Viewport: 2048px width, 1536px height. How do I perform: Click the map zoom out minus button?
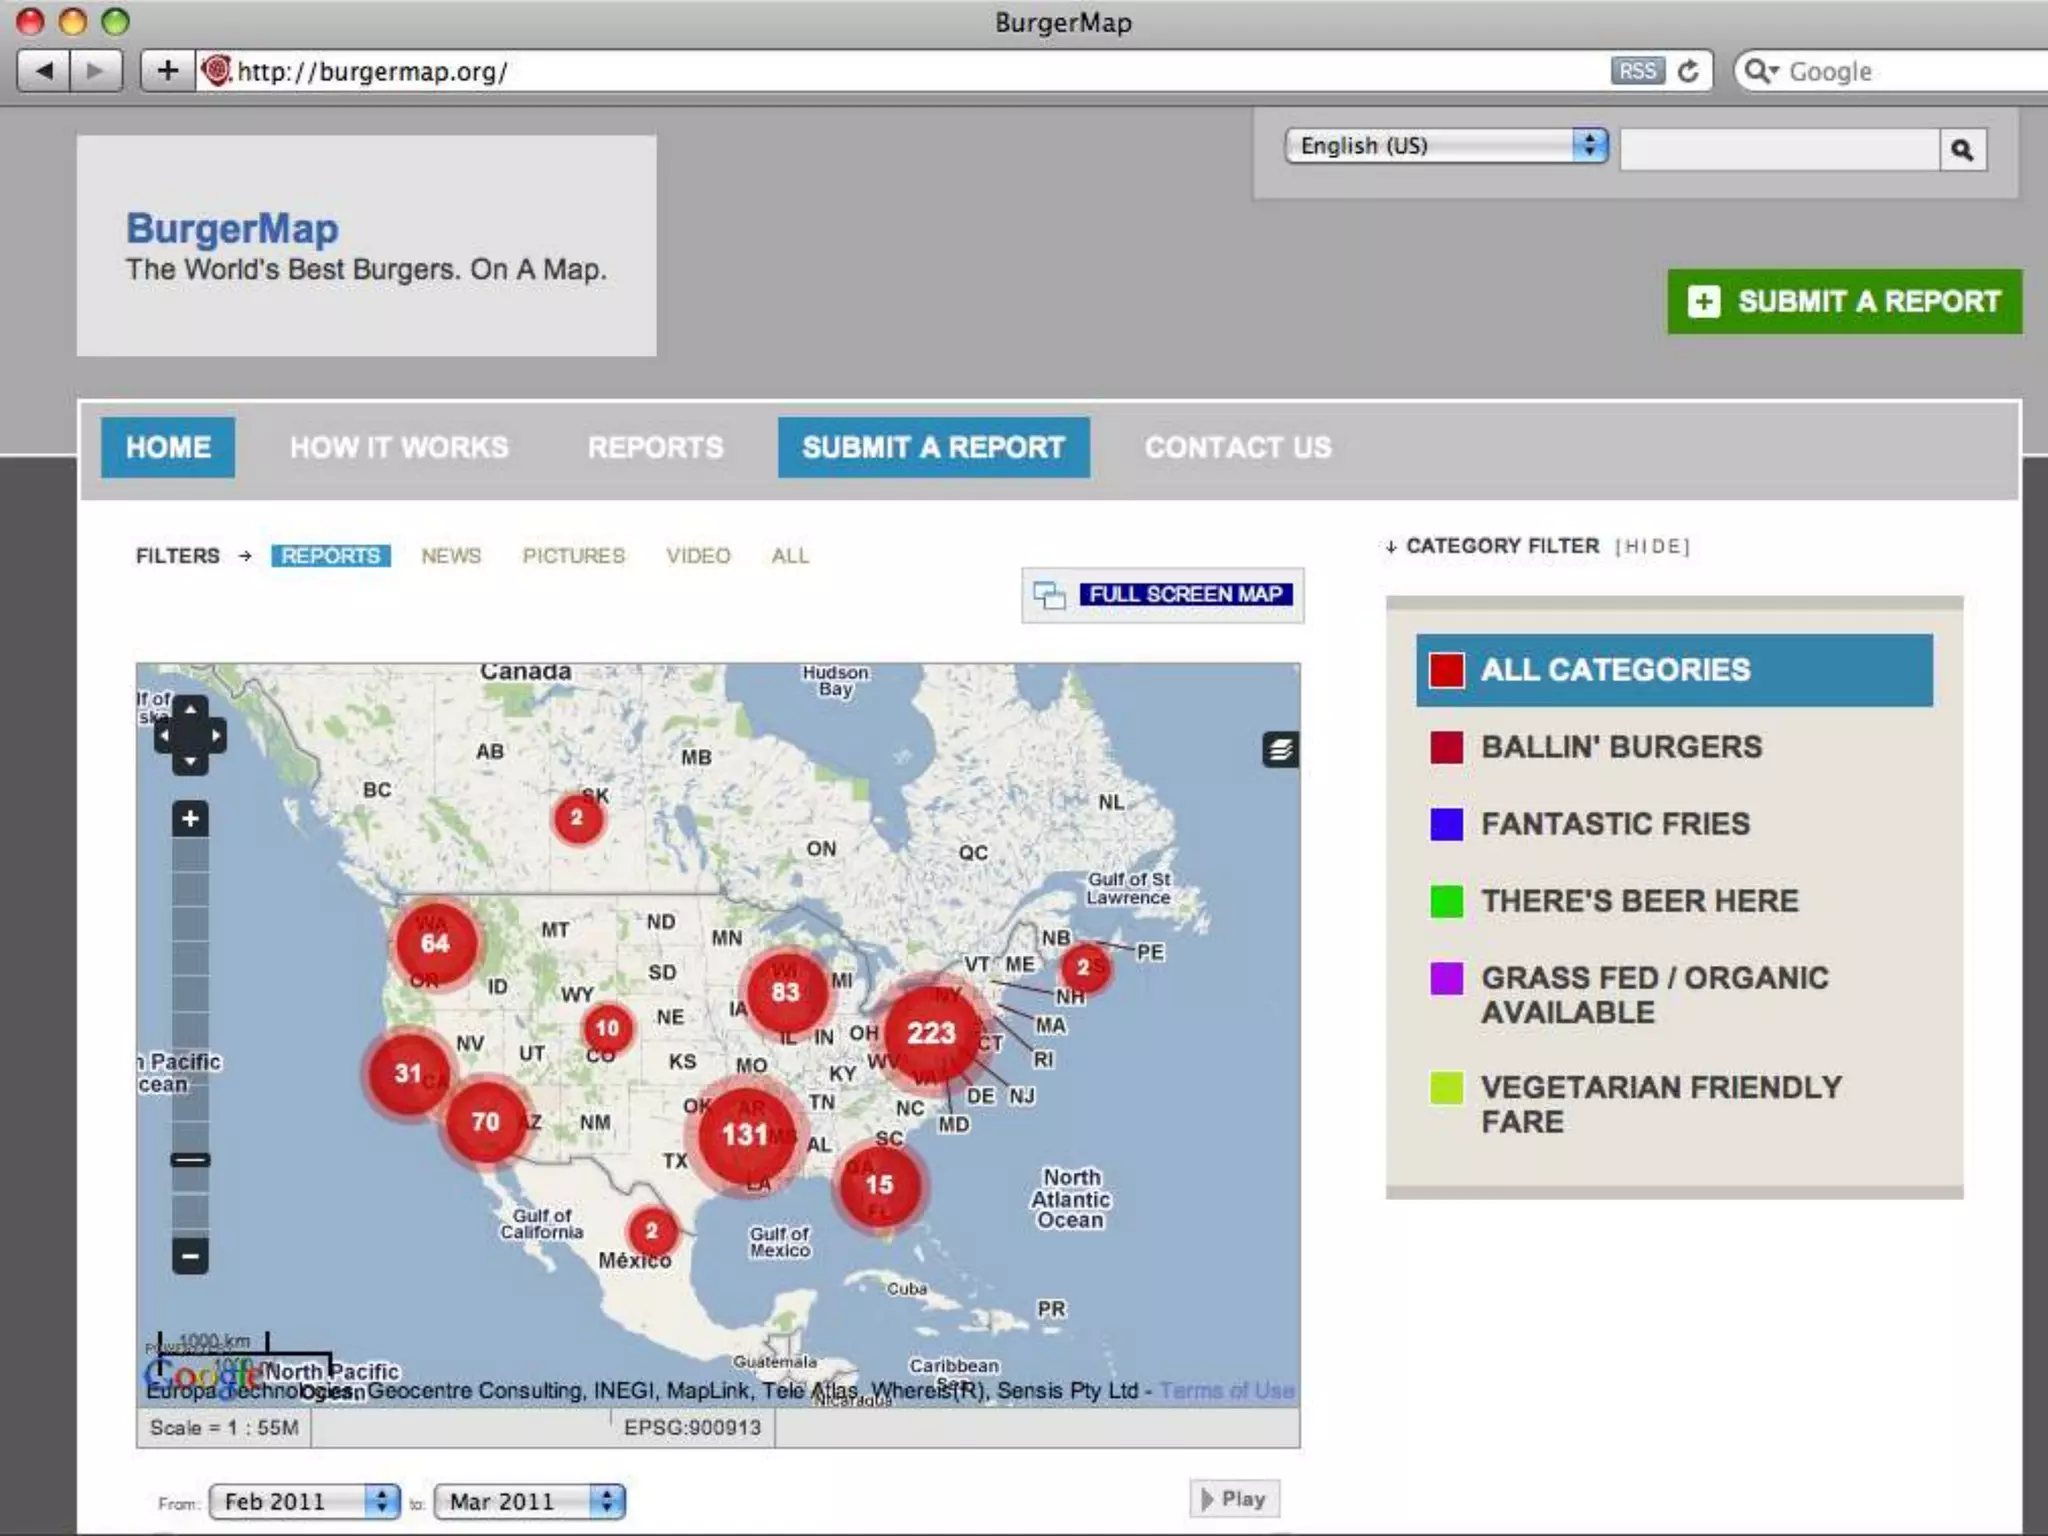(190, 1255)
